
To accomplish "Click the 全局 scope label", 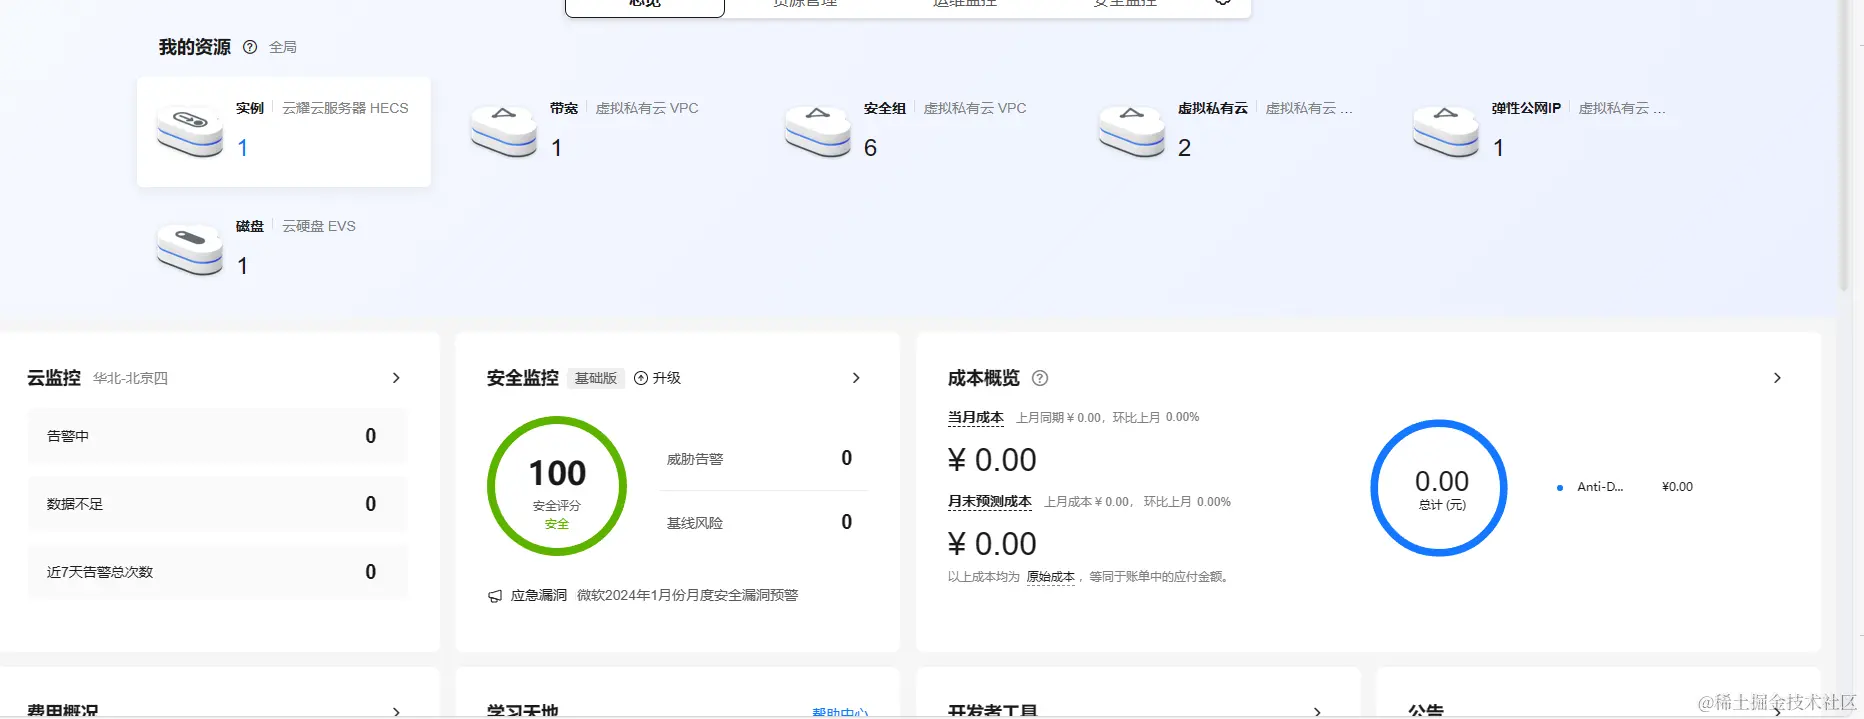I will 283,47.
